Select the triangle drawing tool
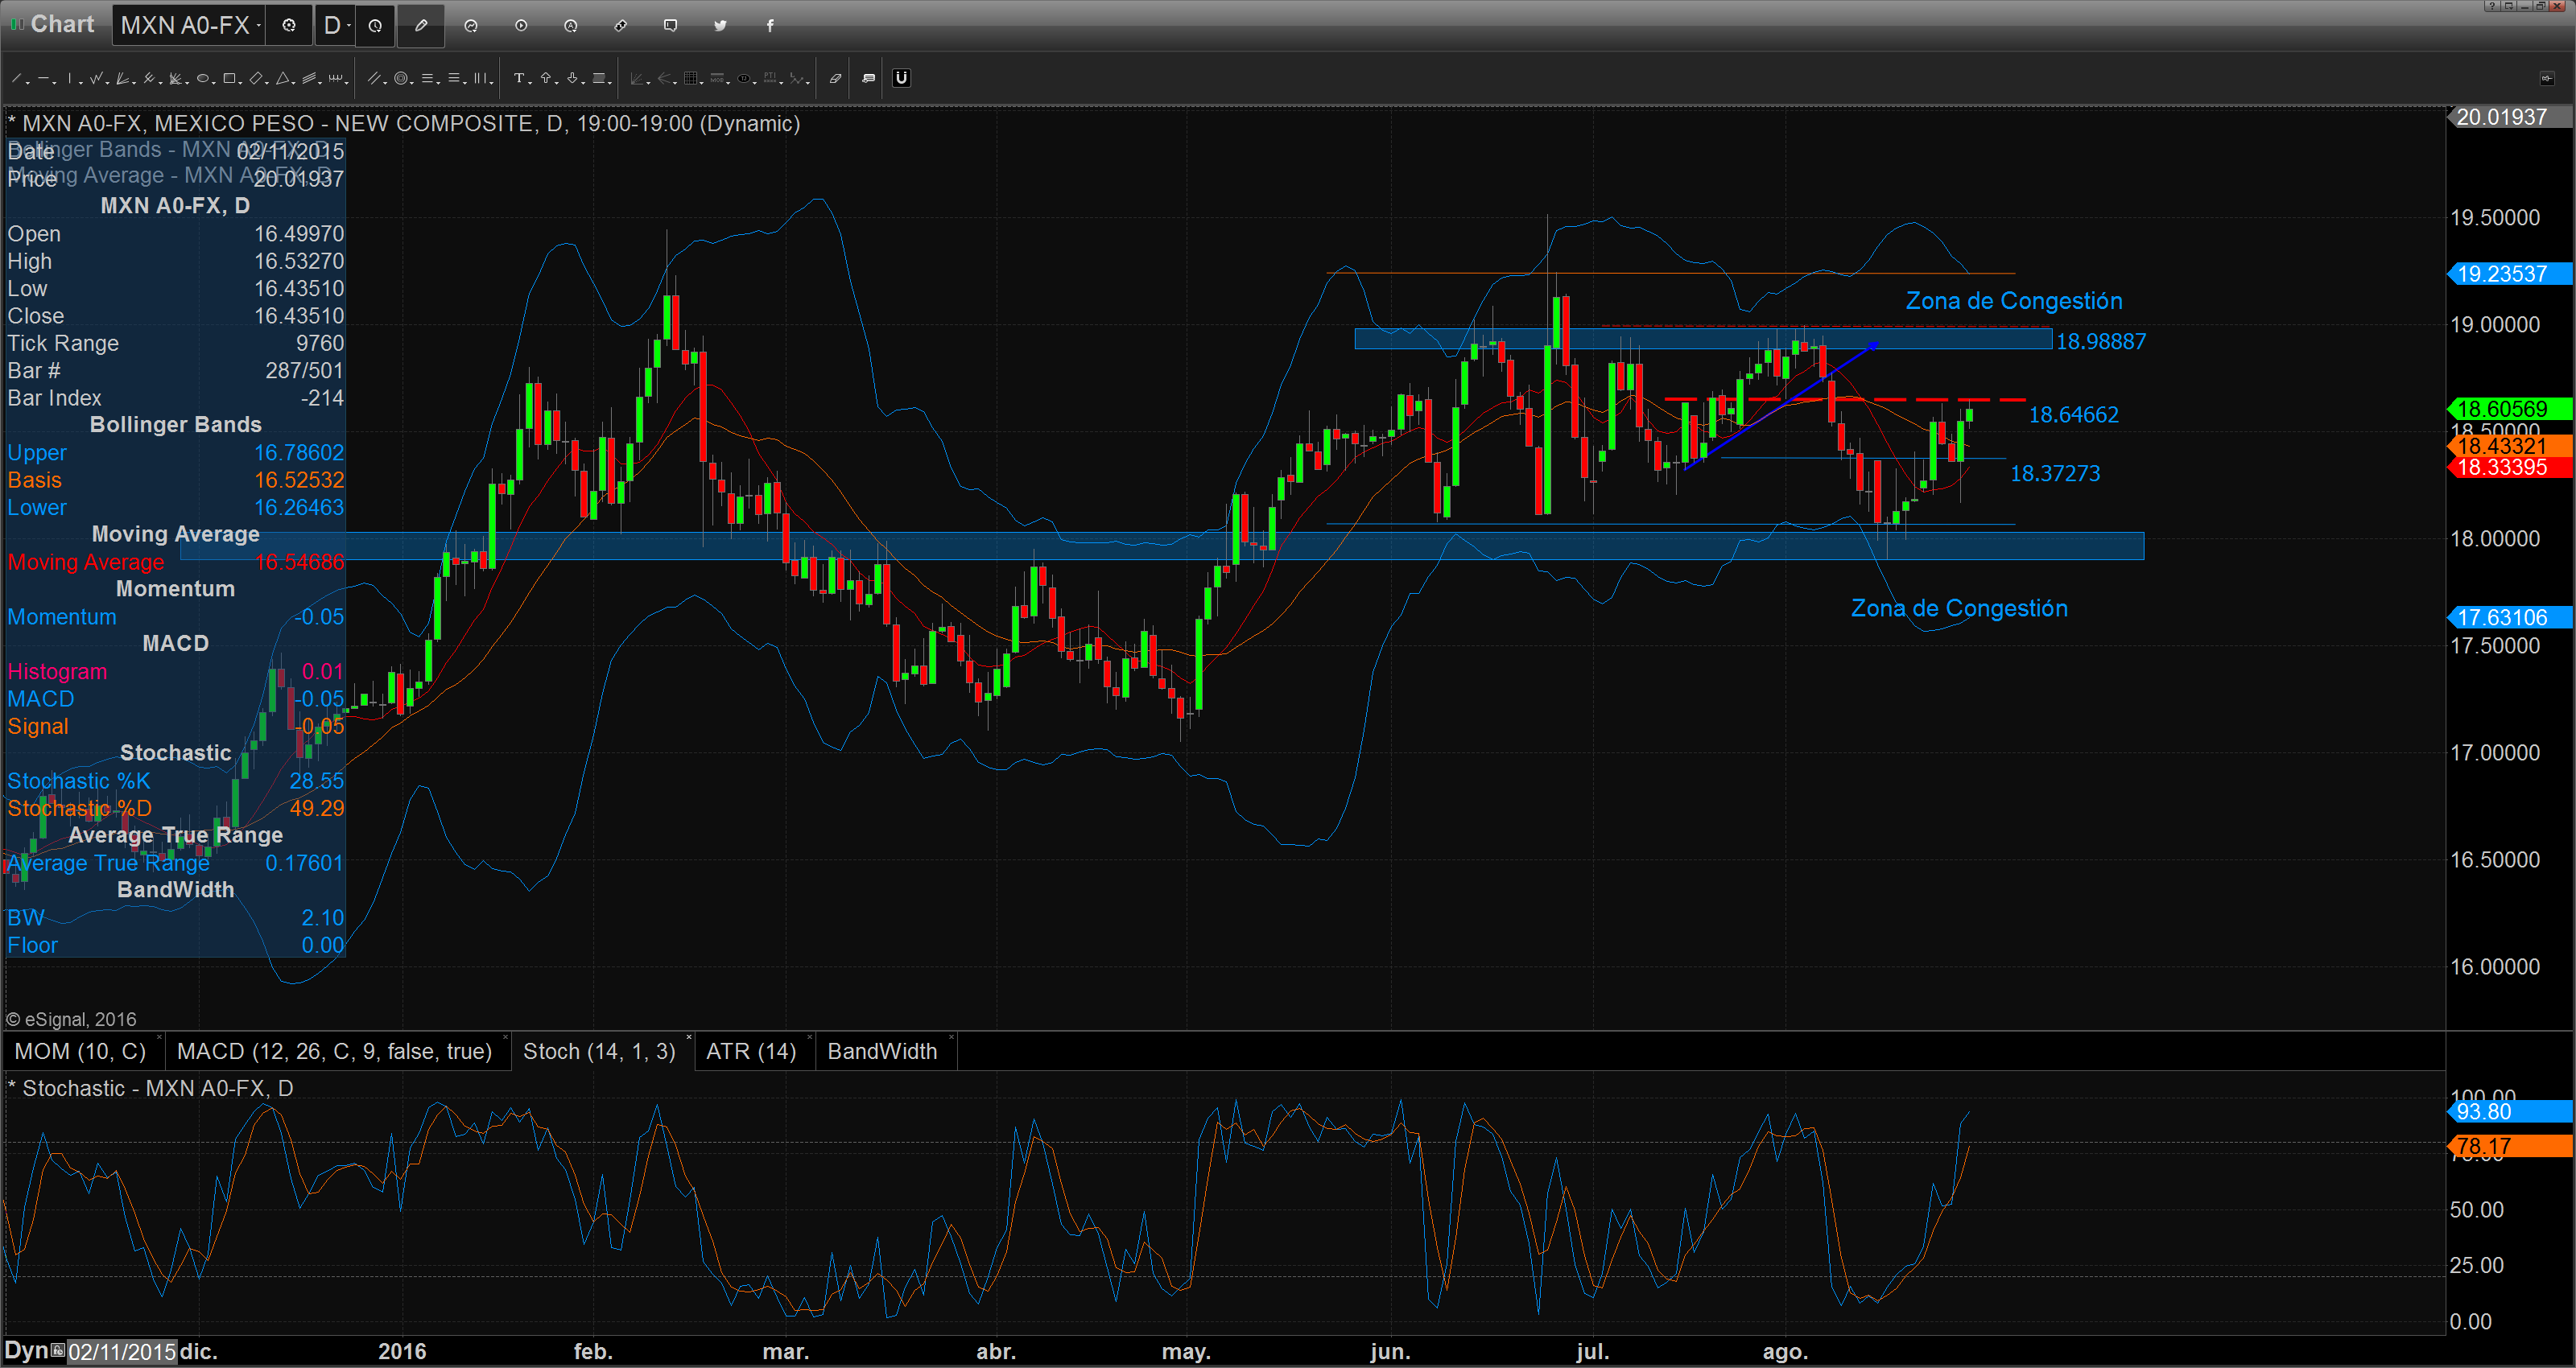Image resolution: width=2576 pixels, height=1368 pixels. (x=283, y=78)
